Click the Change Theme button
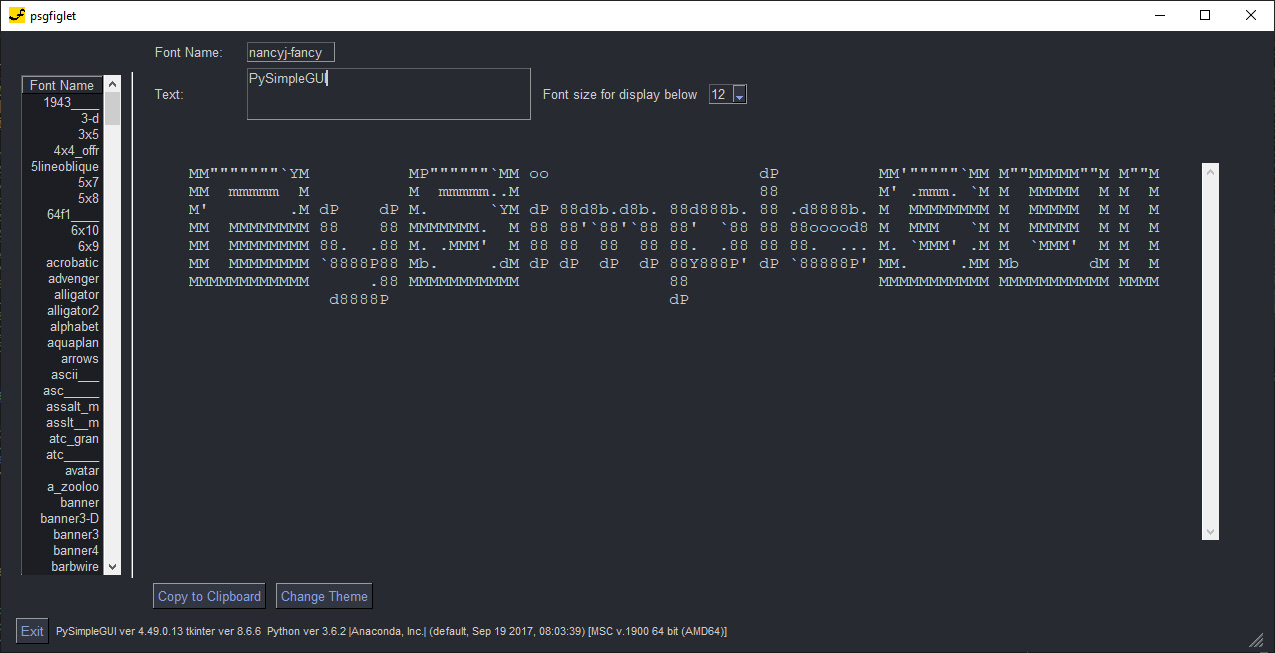 [x=323, y=595]
